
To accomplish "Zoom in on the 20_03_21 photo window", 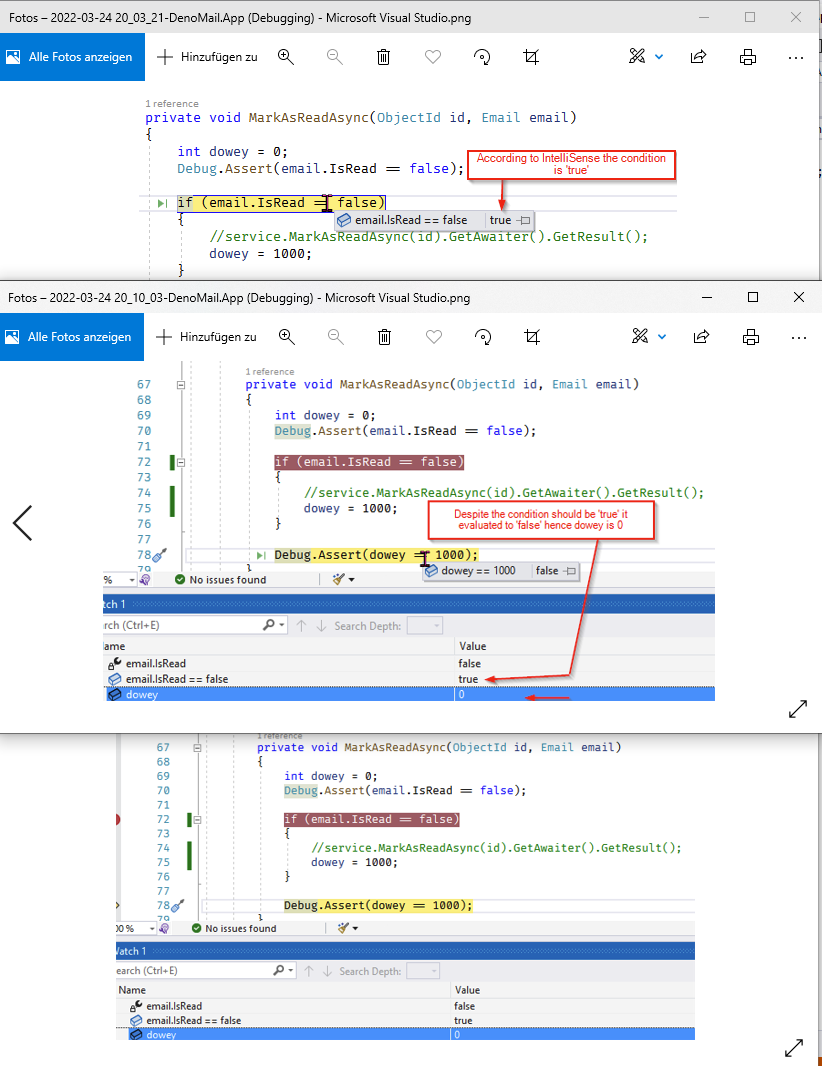I will (286, 57).
